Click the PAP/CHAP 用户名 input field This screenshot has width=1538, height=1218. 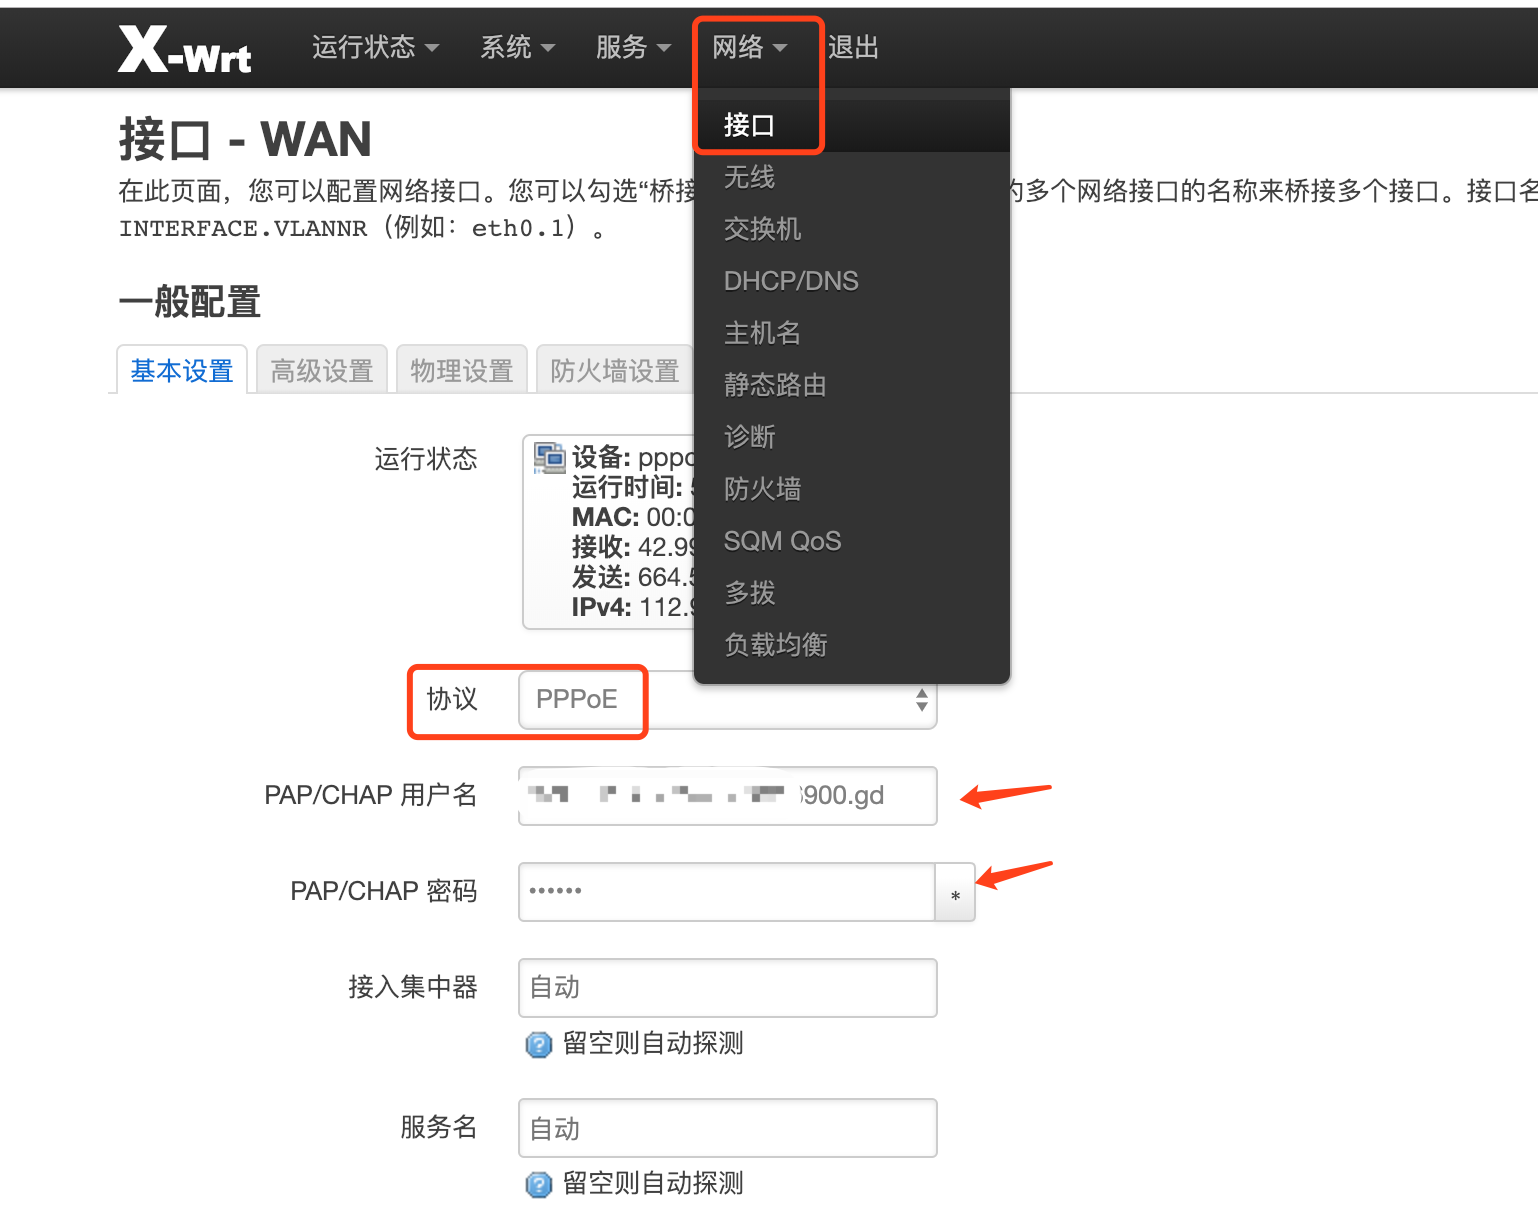[x=727, y=796]
